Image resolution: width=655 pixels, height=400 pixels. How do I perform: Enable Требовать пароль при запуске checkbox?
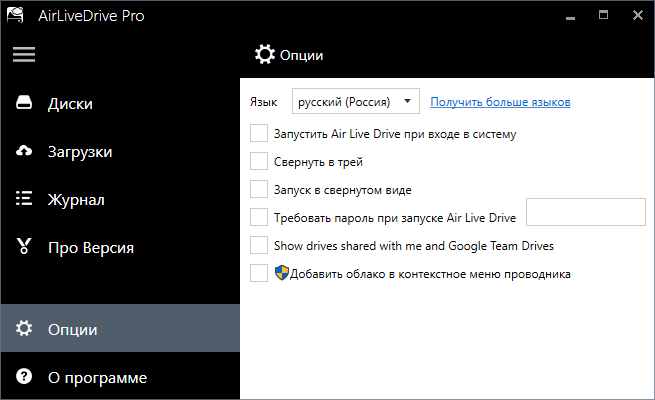pos(259,217)
